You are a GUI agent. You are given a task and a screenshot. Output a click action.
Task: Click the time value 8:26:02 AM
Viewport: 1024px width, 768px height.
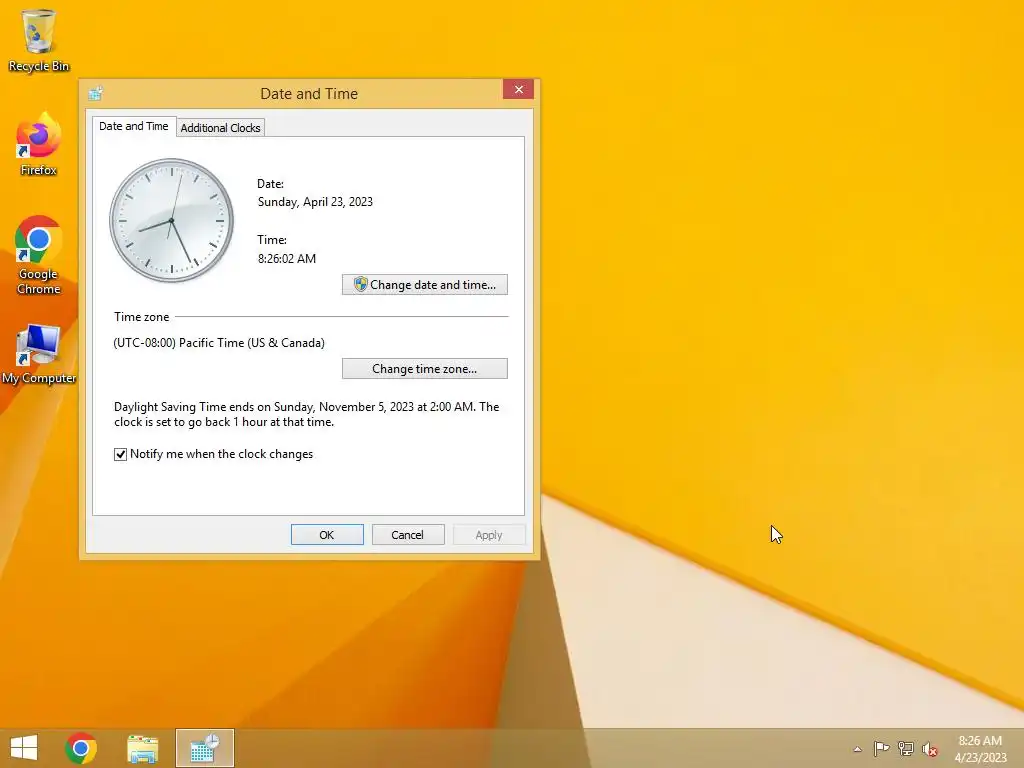(287, 259)
